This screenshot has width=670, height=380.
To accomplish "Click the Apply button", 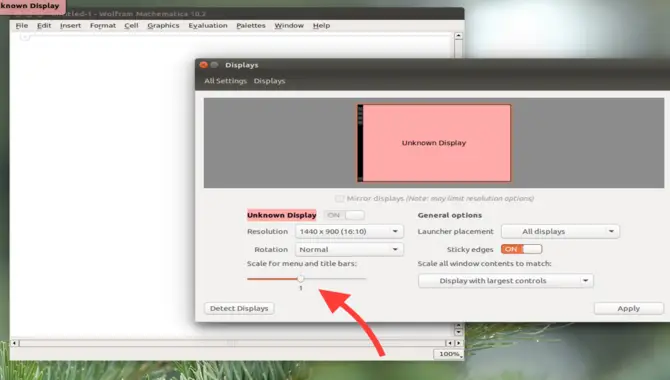I will pyautogui.click(x=629, y=308).
